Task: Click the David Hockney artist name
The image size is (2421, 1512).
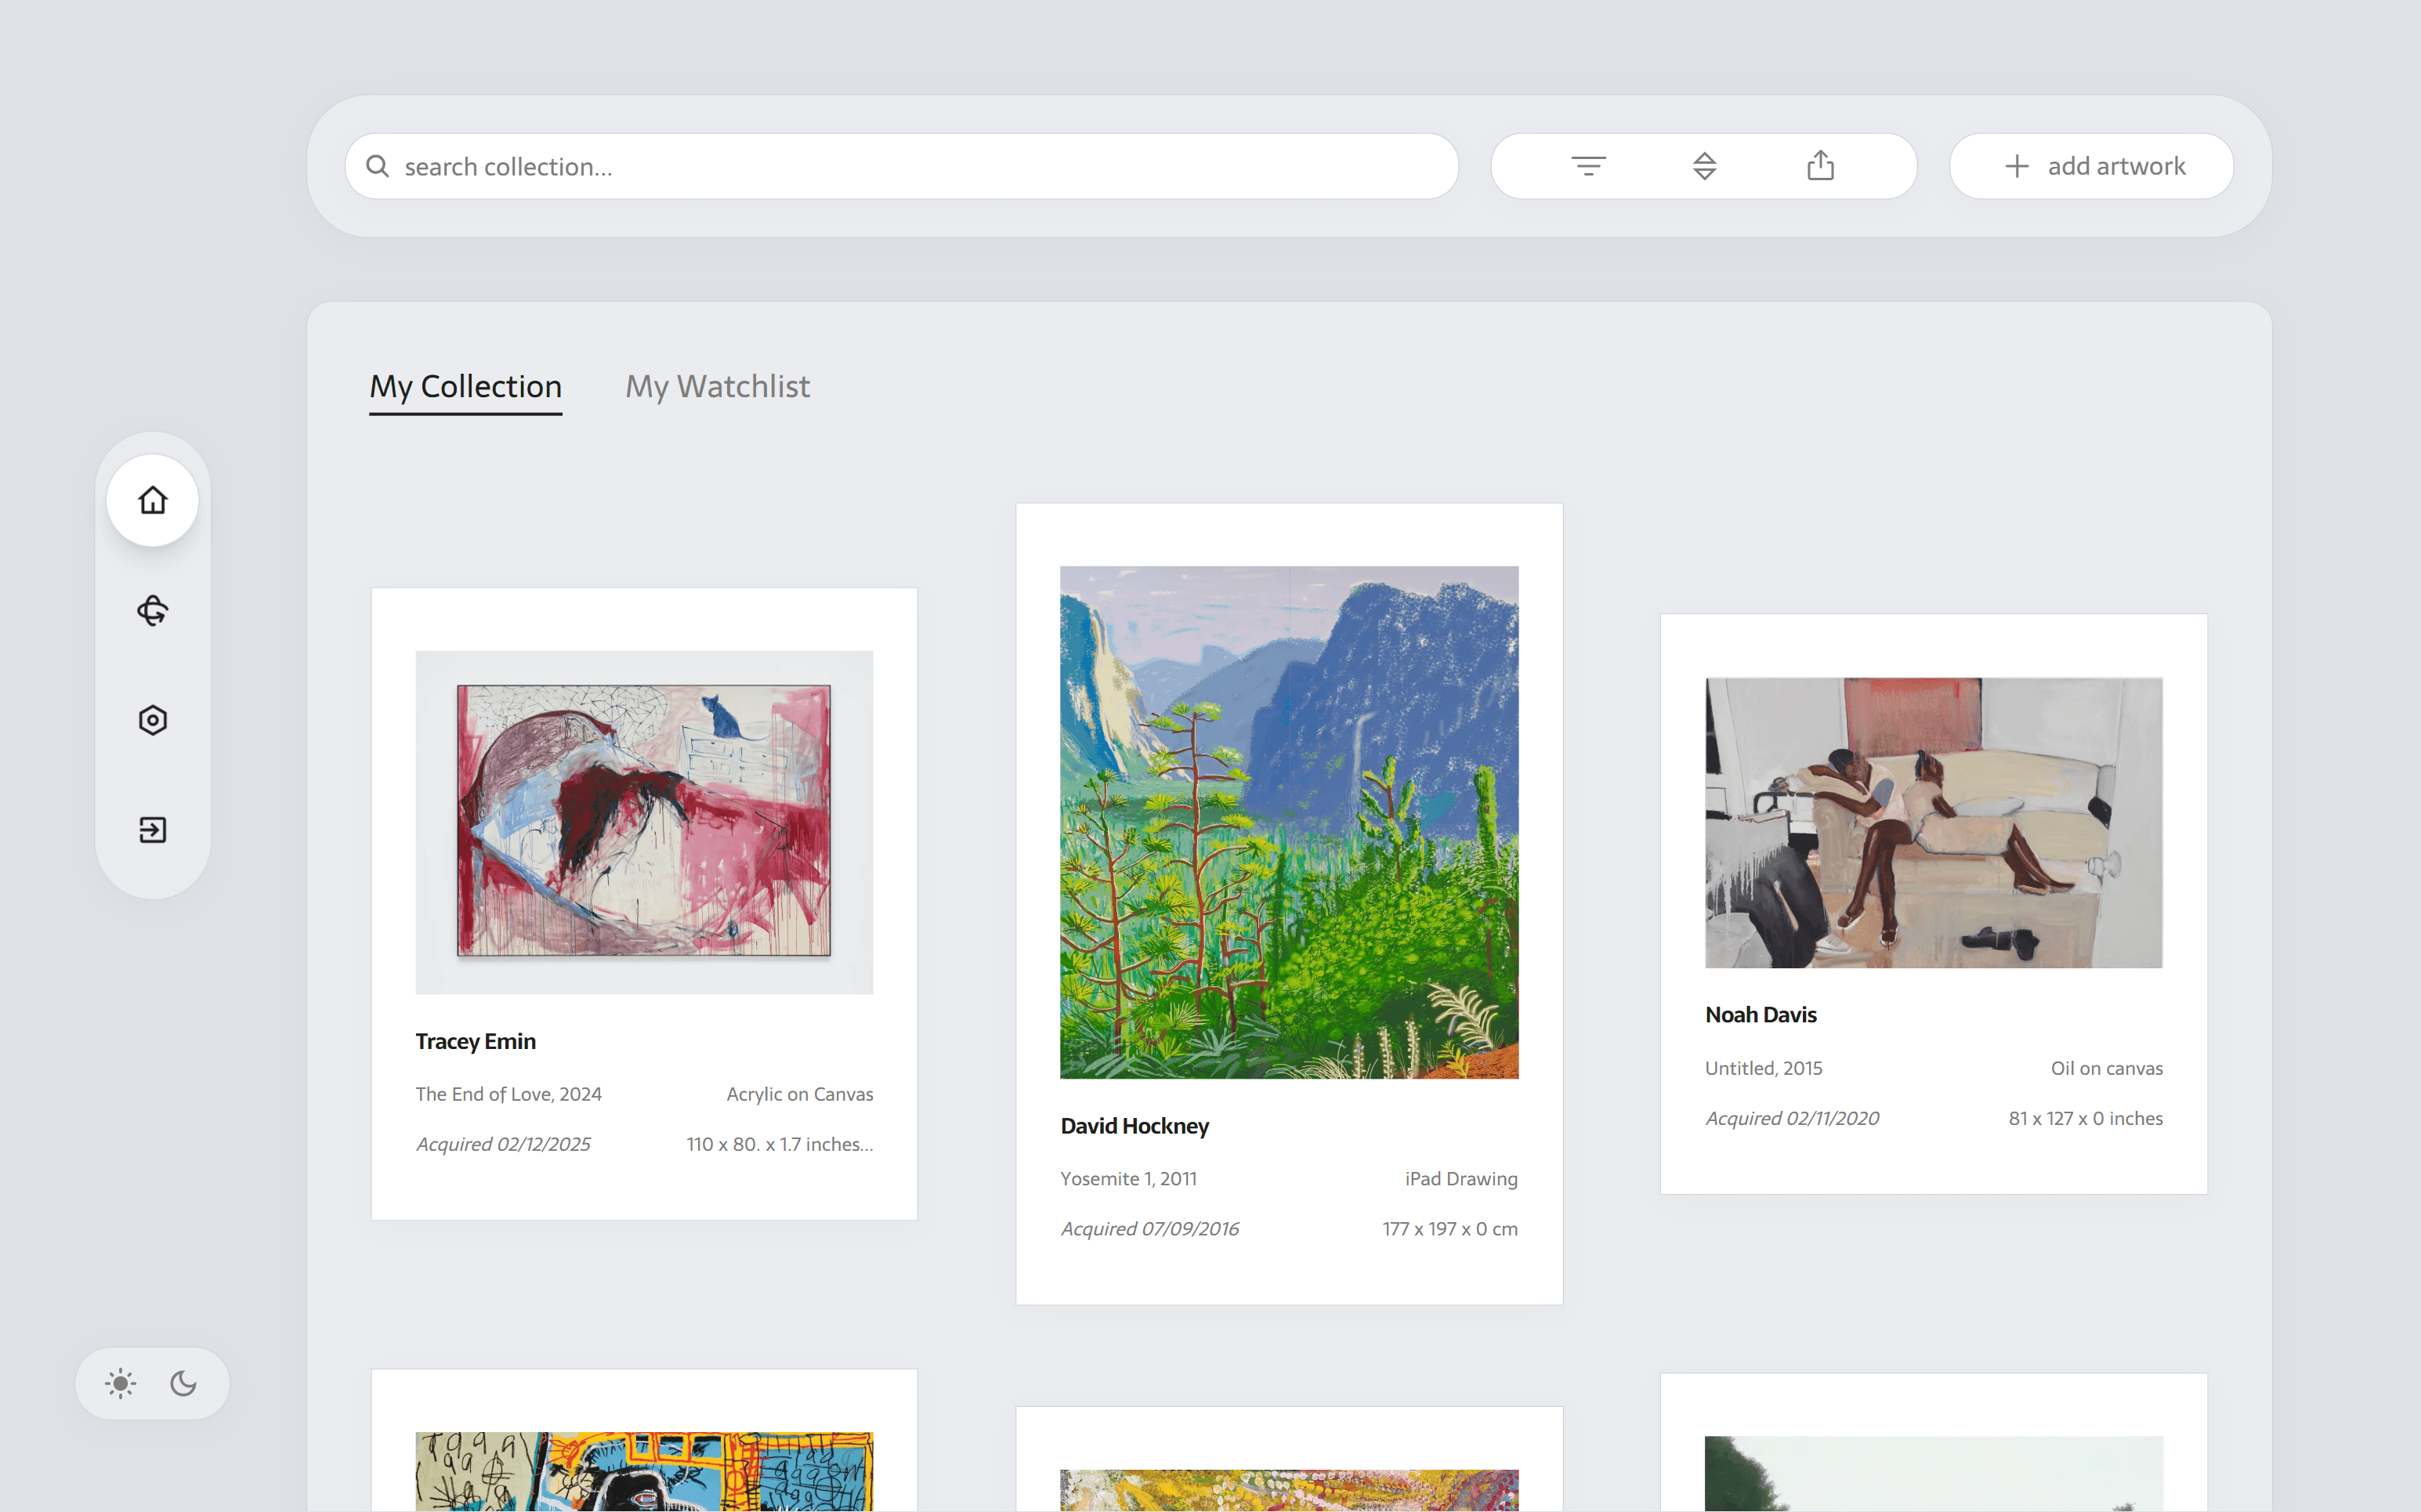Action: point(1135,1126)
